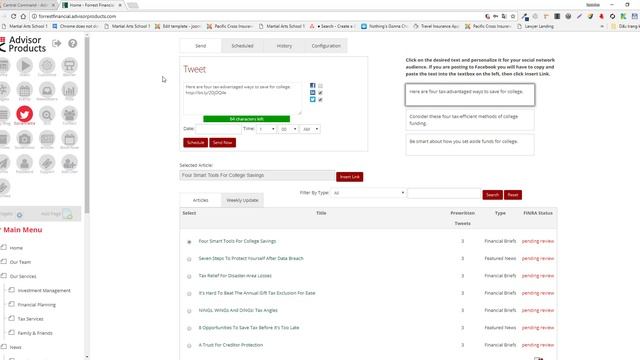Select radio for Seven Steps To Protect Yourself

click(x=189, y=259)
